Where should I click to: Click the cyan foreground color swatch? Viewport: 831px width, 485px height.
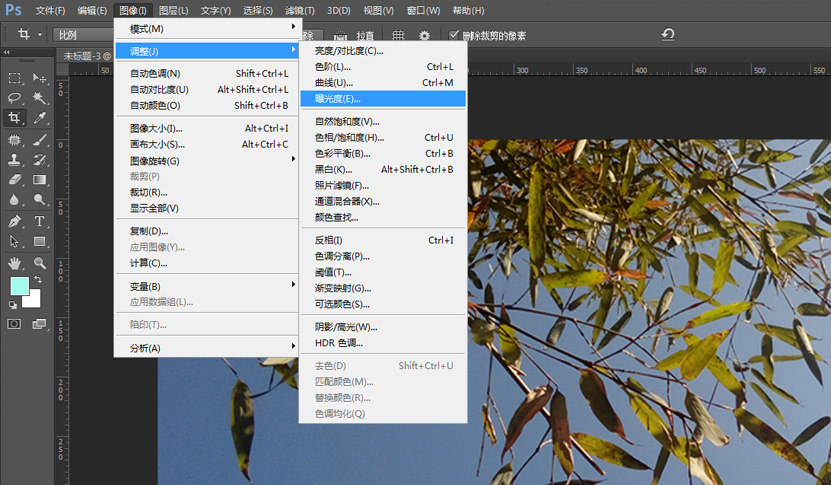(x=19, y=286)
